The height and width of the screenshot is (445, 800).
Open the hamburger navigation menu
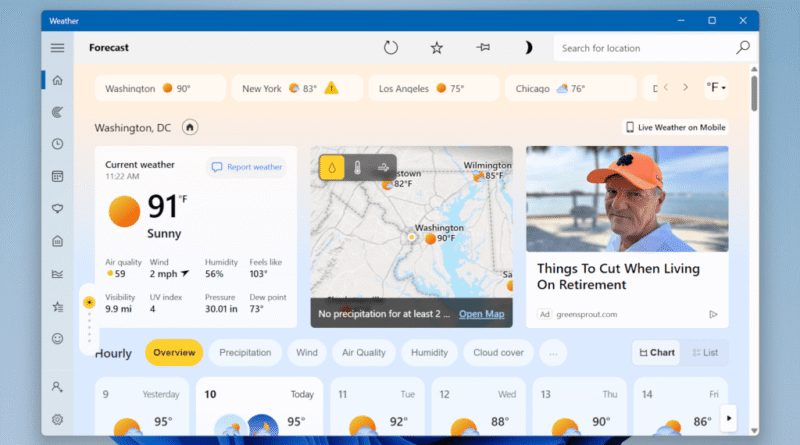click(58, 47)
